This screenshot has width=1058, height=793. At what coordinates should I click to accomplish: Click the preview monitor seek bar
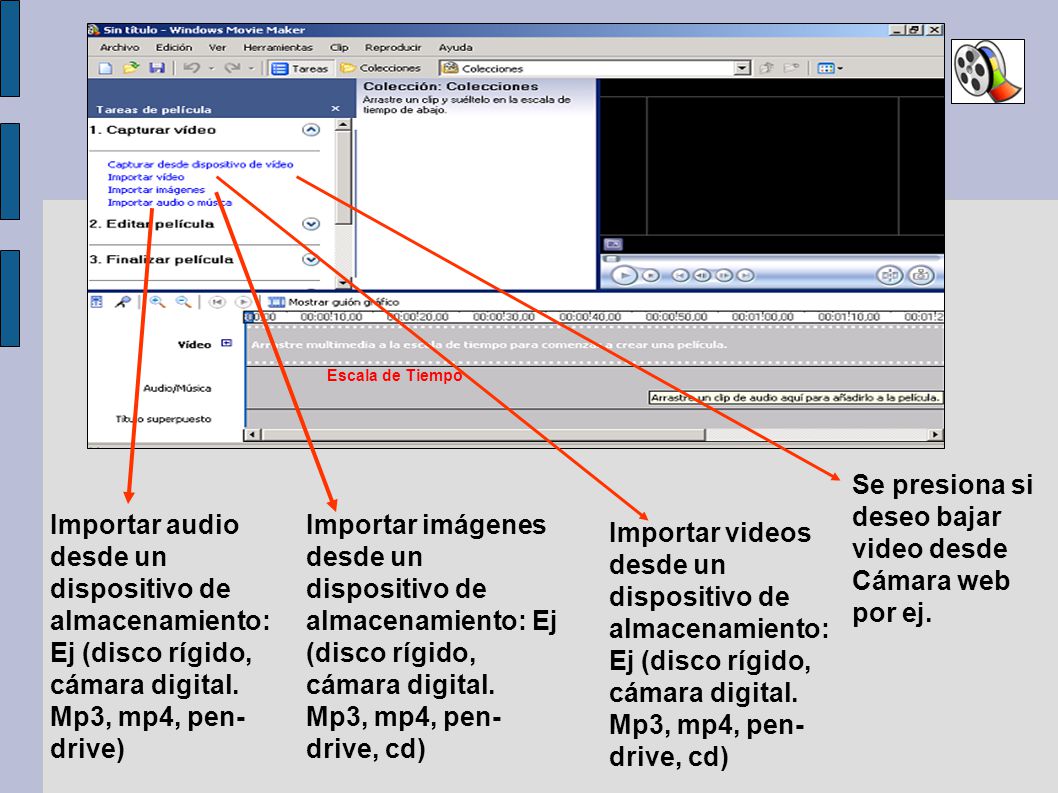coord(771,258)
